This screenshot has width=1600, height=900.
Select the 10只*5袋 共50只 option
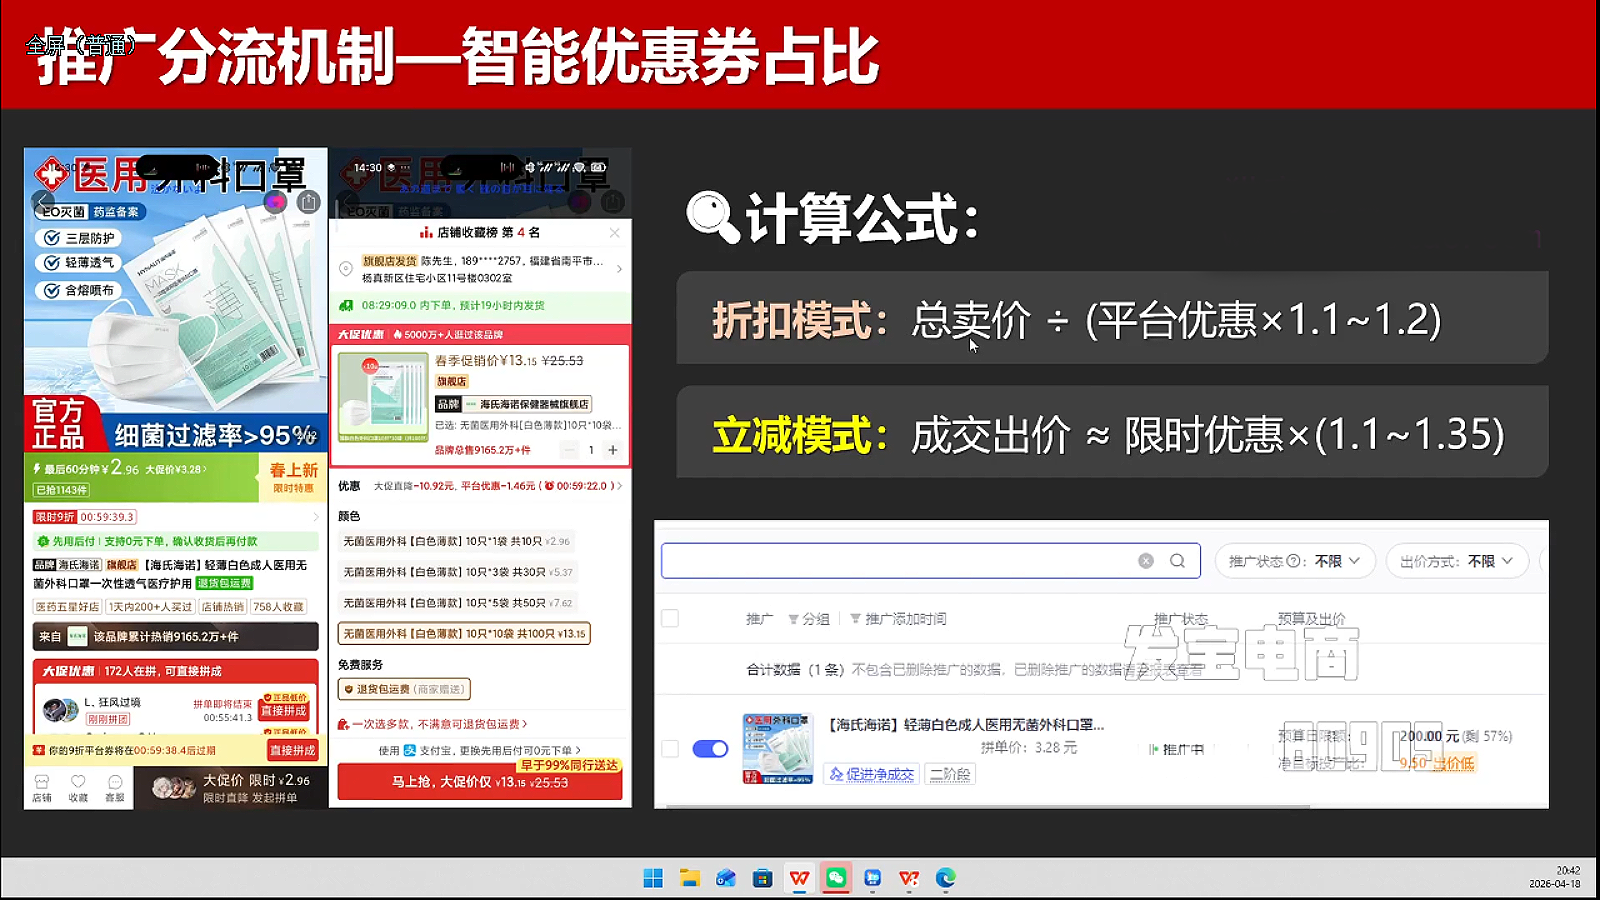(458, 603)
